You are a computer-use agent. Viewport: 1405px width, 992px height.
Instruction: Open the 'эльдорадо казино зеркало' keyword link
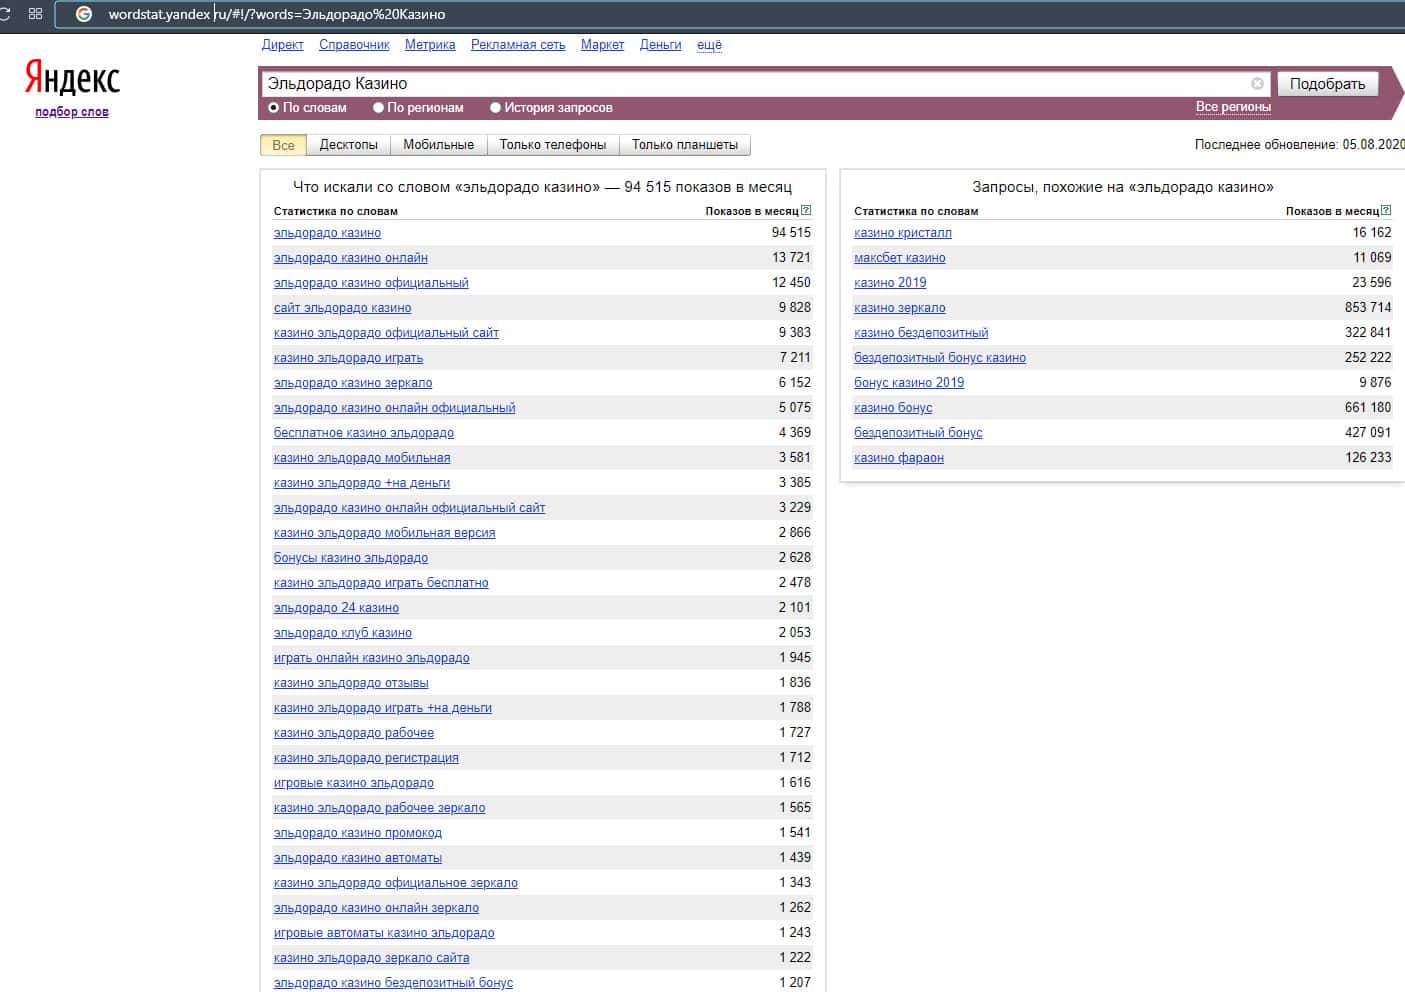[x=353, y=383]
